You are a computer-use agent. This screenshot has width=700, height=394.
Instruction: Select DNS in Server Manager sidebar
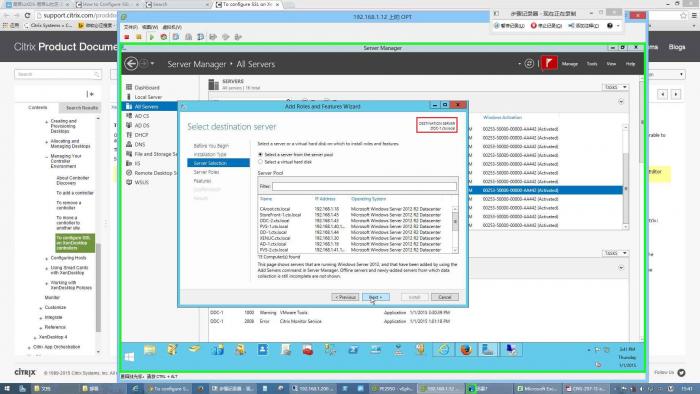pyautogui.click(x=140, y=145)
